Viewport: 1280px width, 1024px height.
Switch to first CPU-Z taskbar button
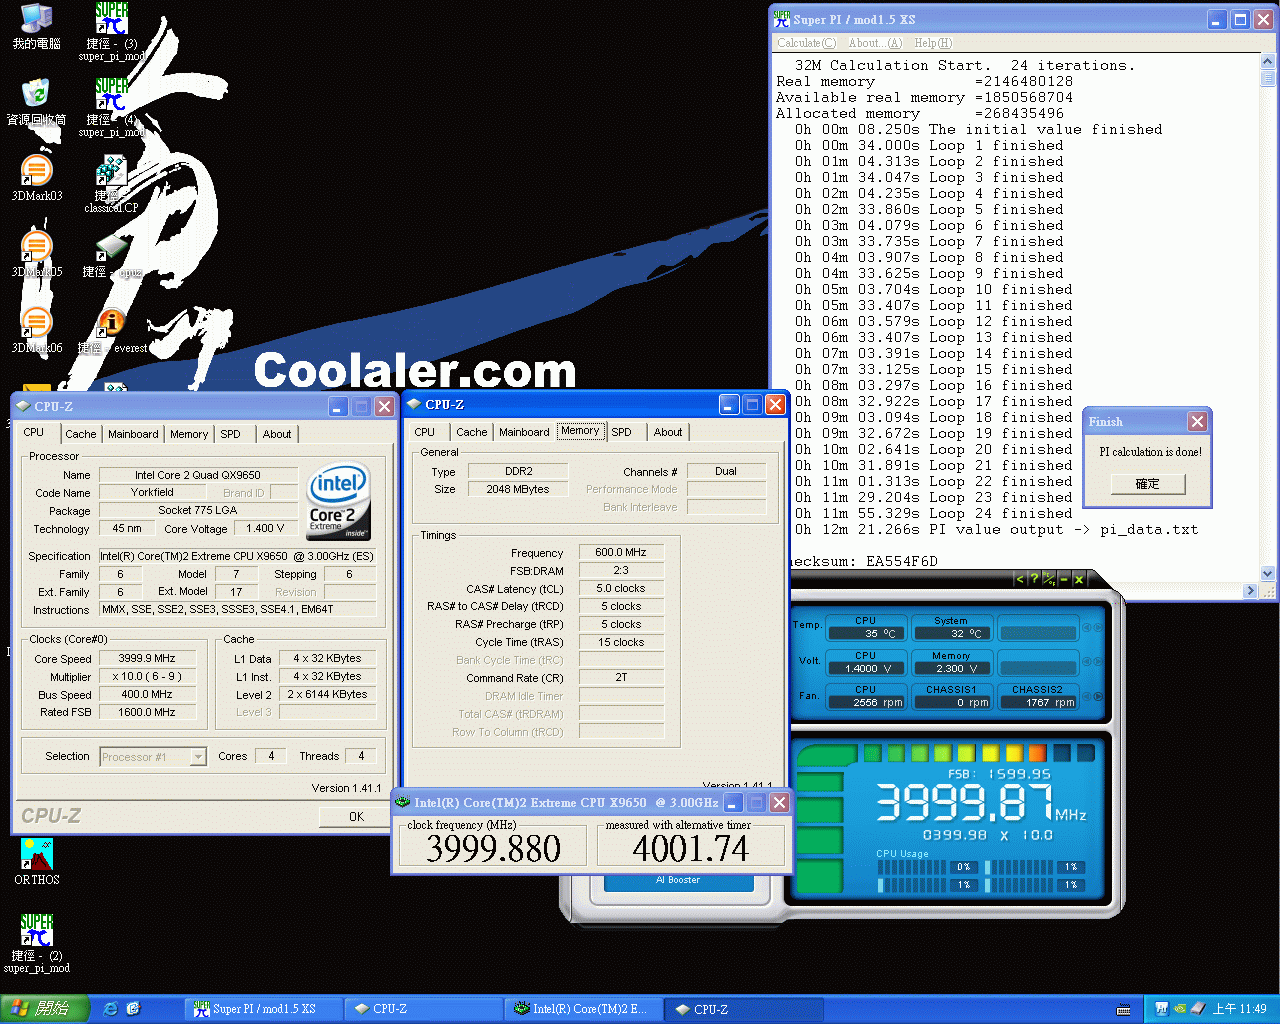pyautogui.click(x=423, y=1009)
